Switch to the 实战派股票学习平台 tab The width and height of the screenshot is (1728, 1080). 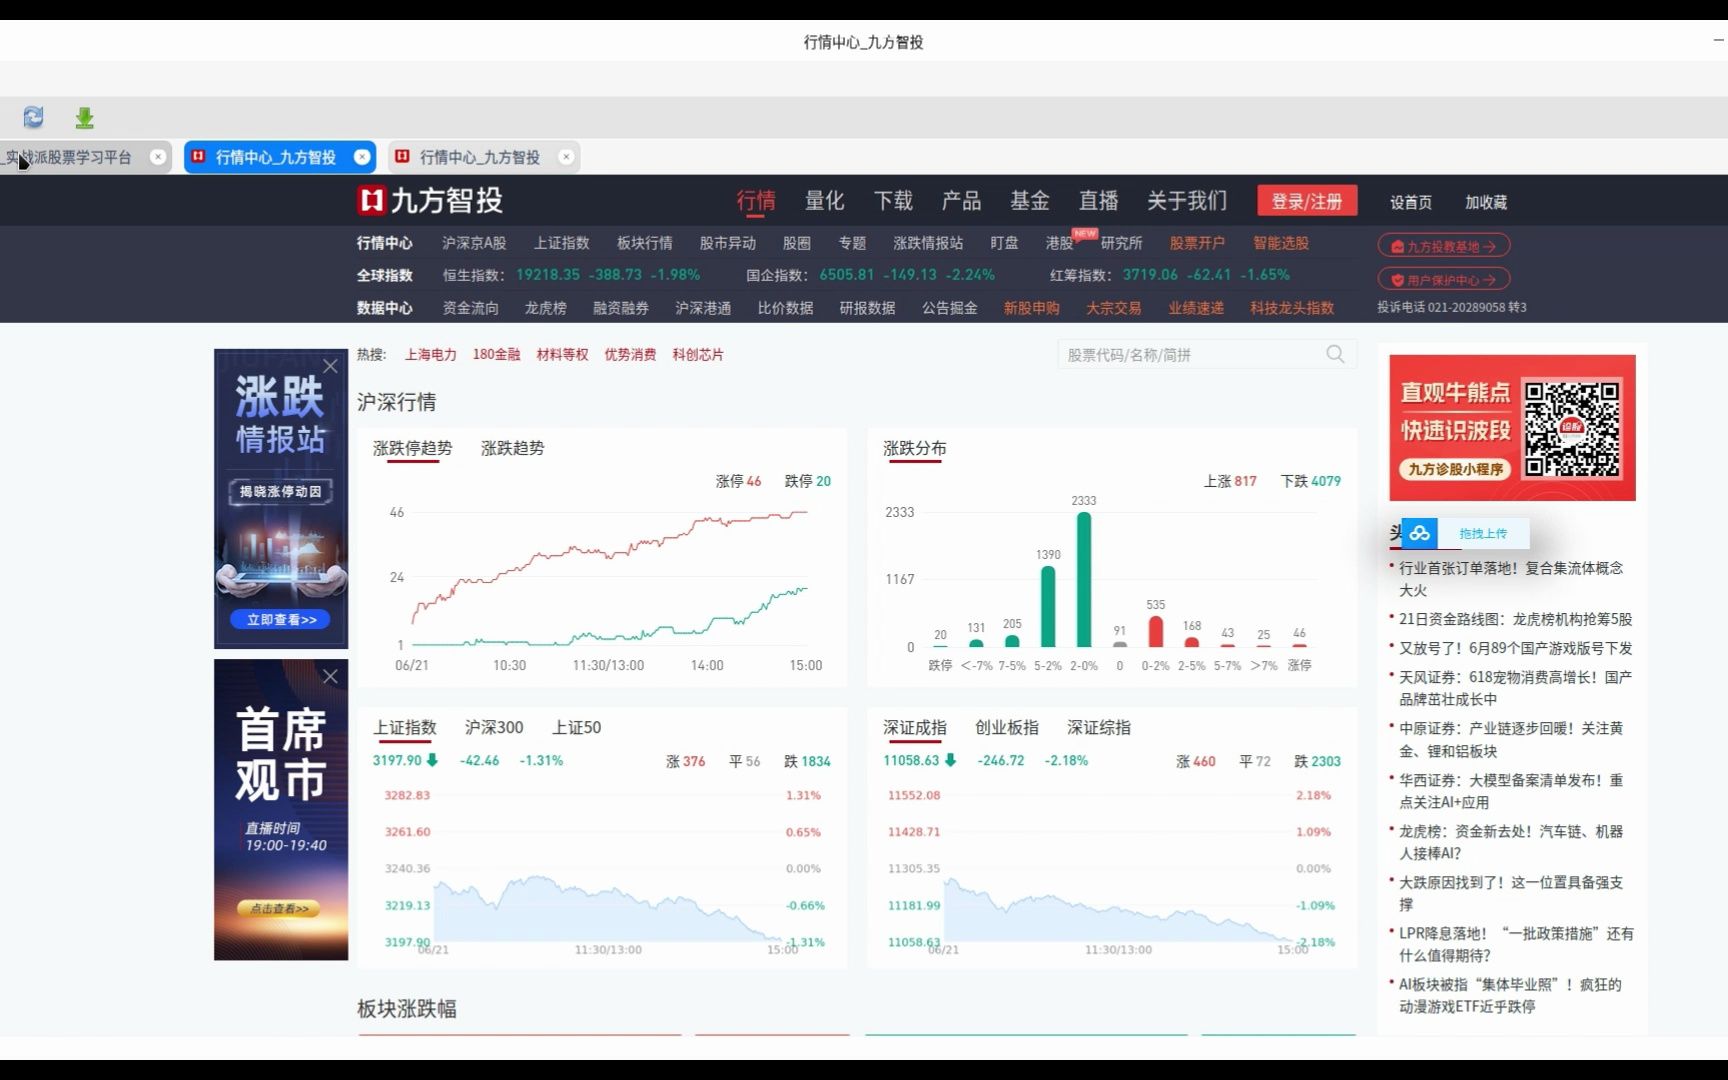pos(70,156)
